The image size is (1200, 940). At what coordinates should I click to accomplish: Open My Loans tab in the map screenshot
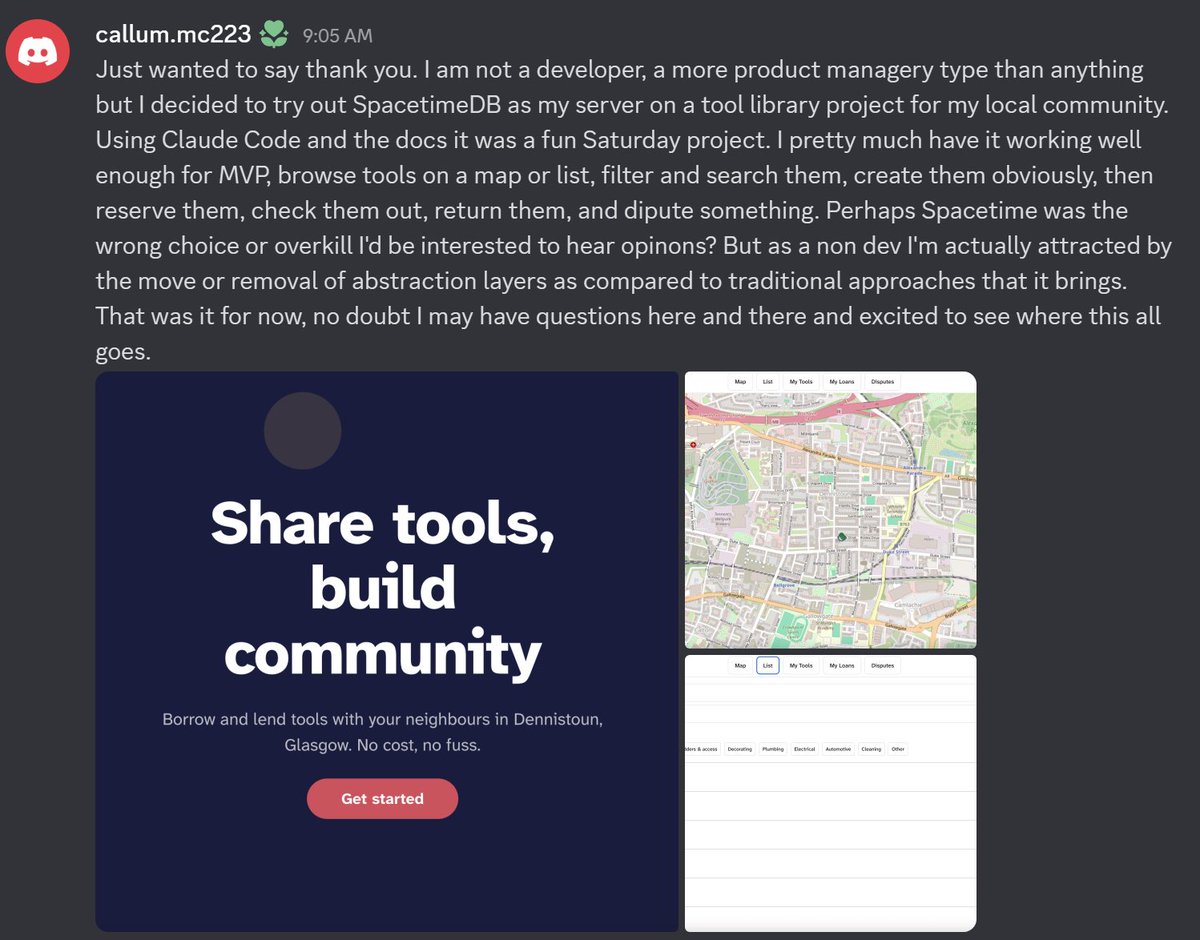point(841,381)
